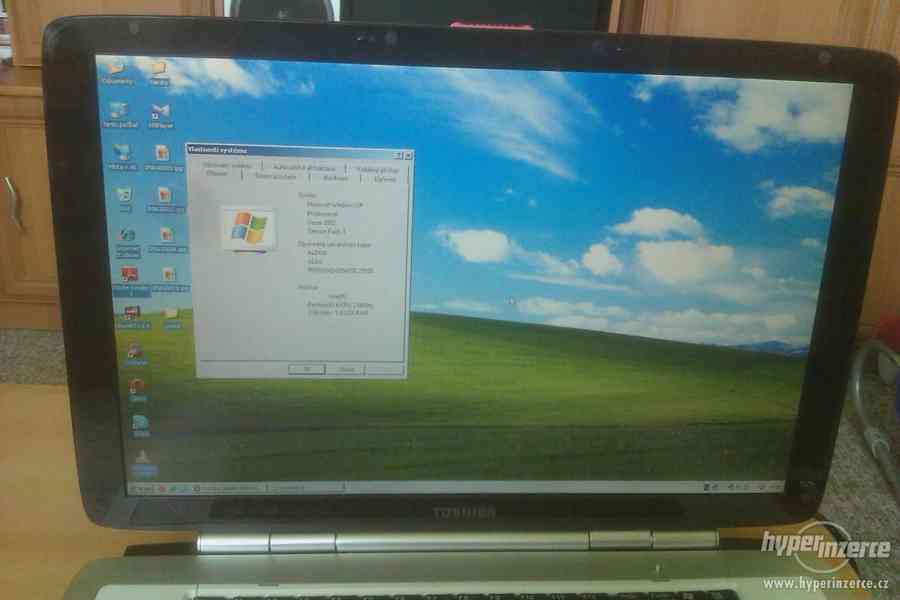Open the Automatické aktualizace tab
This screenshot has height=600, width=900.
tap(304, 168)
